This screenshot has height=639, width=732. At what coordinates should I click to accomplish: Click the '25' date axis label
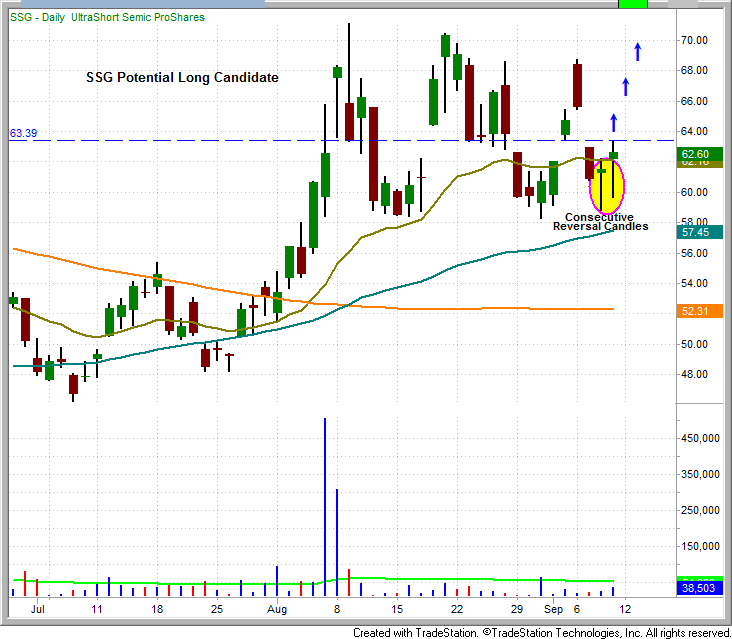pos(217,609)
